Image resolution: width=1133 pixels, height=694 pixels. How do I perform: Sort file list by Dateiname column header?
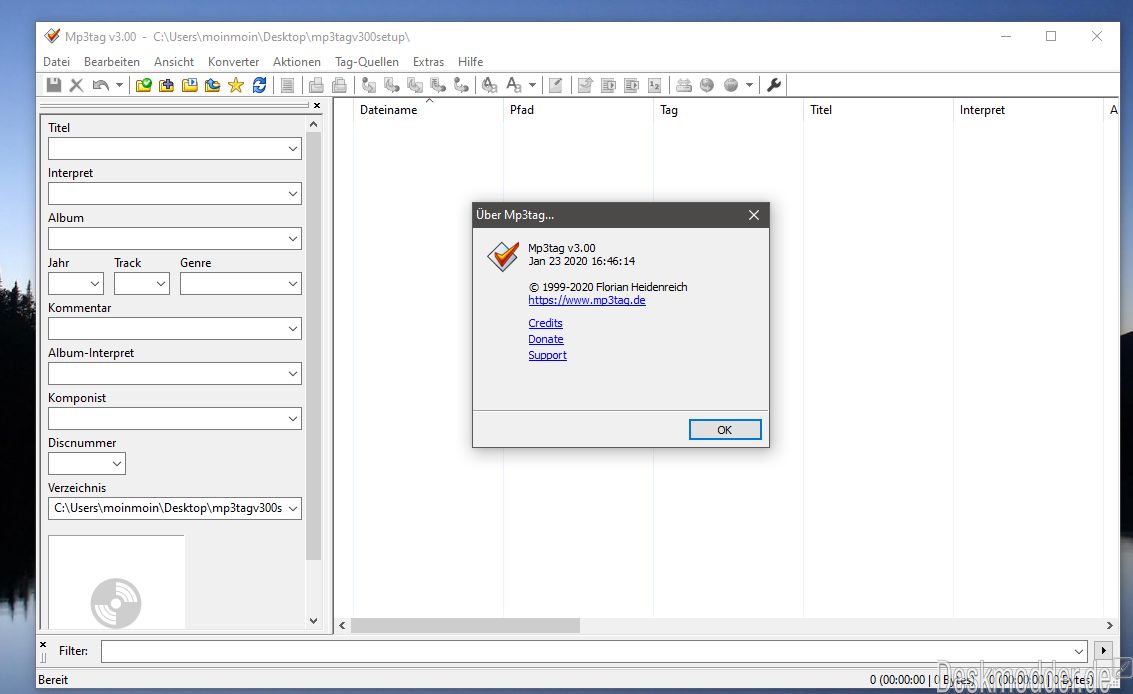pyautogui.click(x=428, y=110)
